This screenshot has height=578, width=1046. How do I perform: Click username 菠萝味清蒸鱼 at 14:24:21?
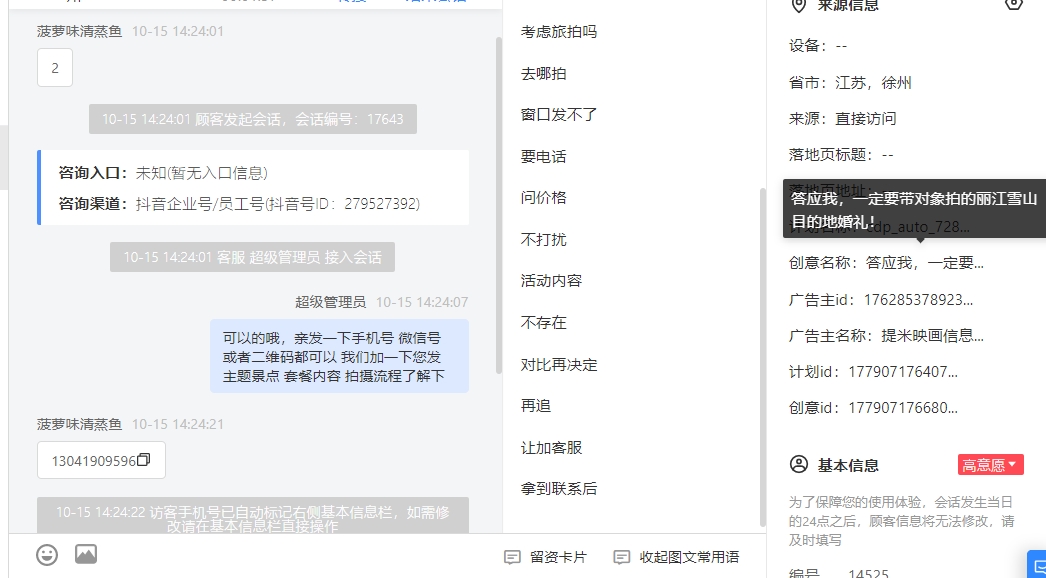pyautogui.click(x=79, y=424)
